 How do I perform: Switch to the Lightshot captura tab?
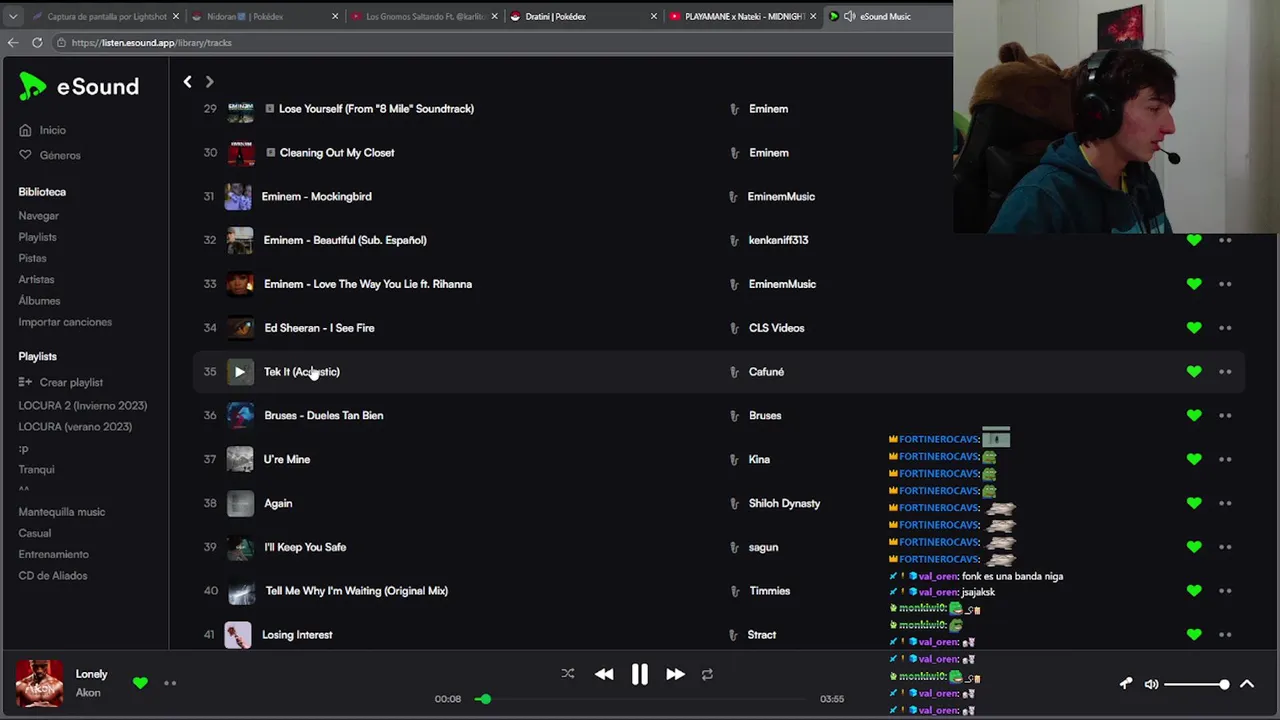coord(107,16)
